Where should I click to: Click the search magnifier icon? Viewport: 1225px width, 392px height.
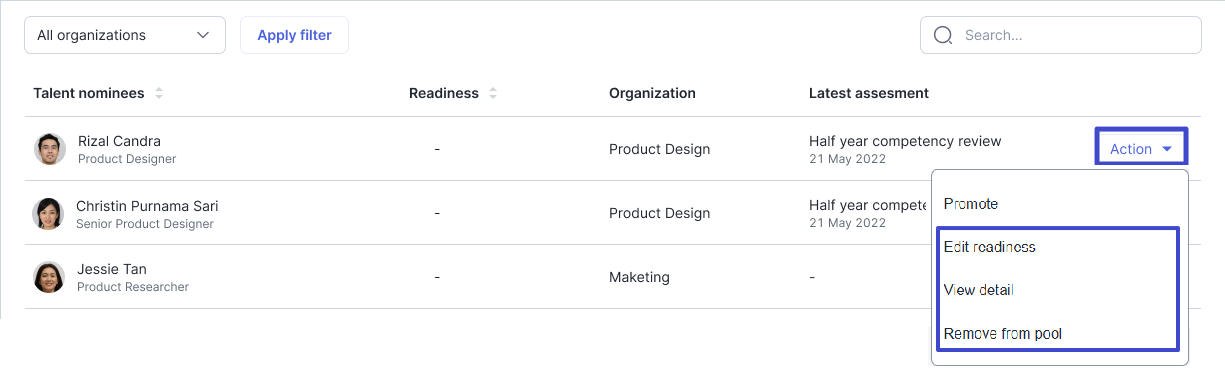[x=942, y=35]
